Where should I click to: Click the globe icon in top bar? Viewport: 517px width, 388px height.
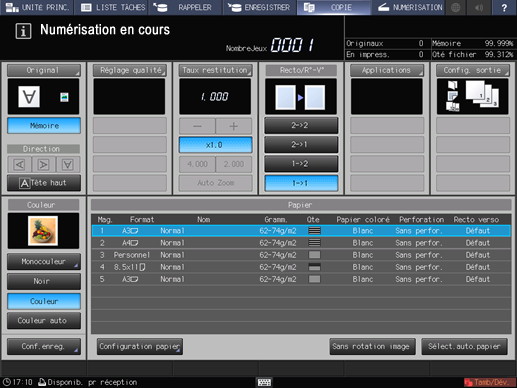tap(456, 7)
